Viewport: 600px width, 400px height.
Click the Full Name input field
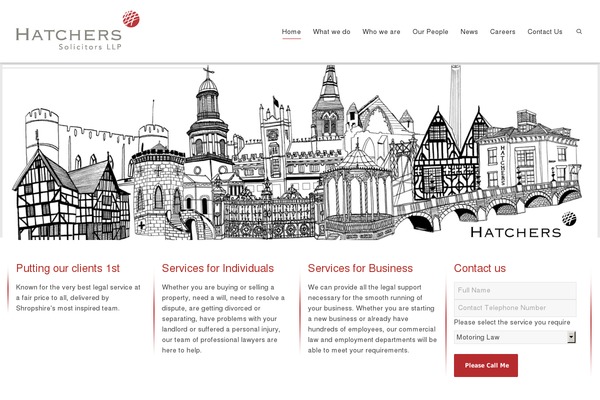pos(515,291)
